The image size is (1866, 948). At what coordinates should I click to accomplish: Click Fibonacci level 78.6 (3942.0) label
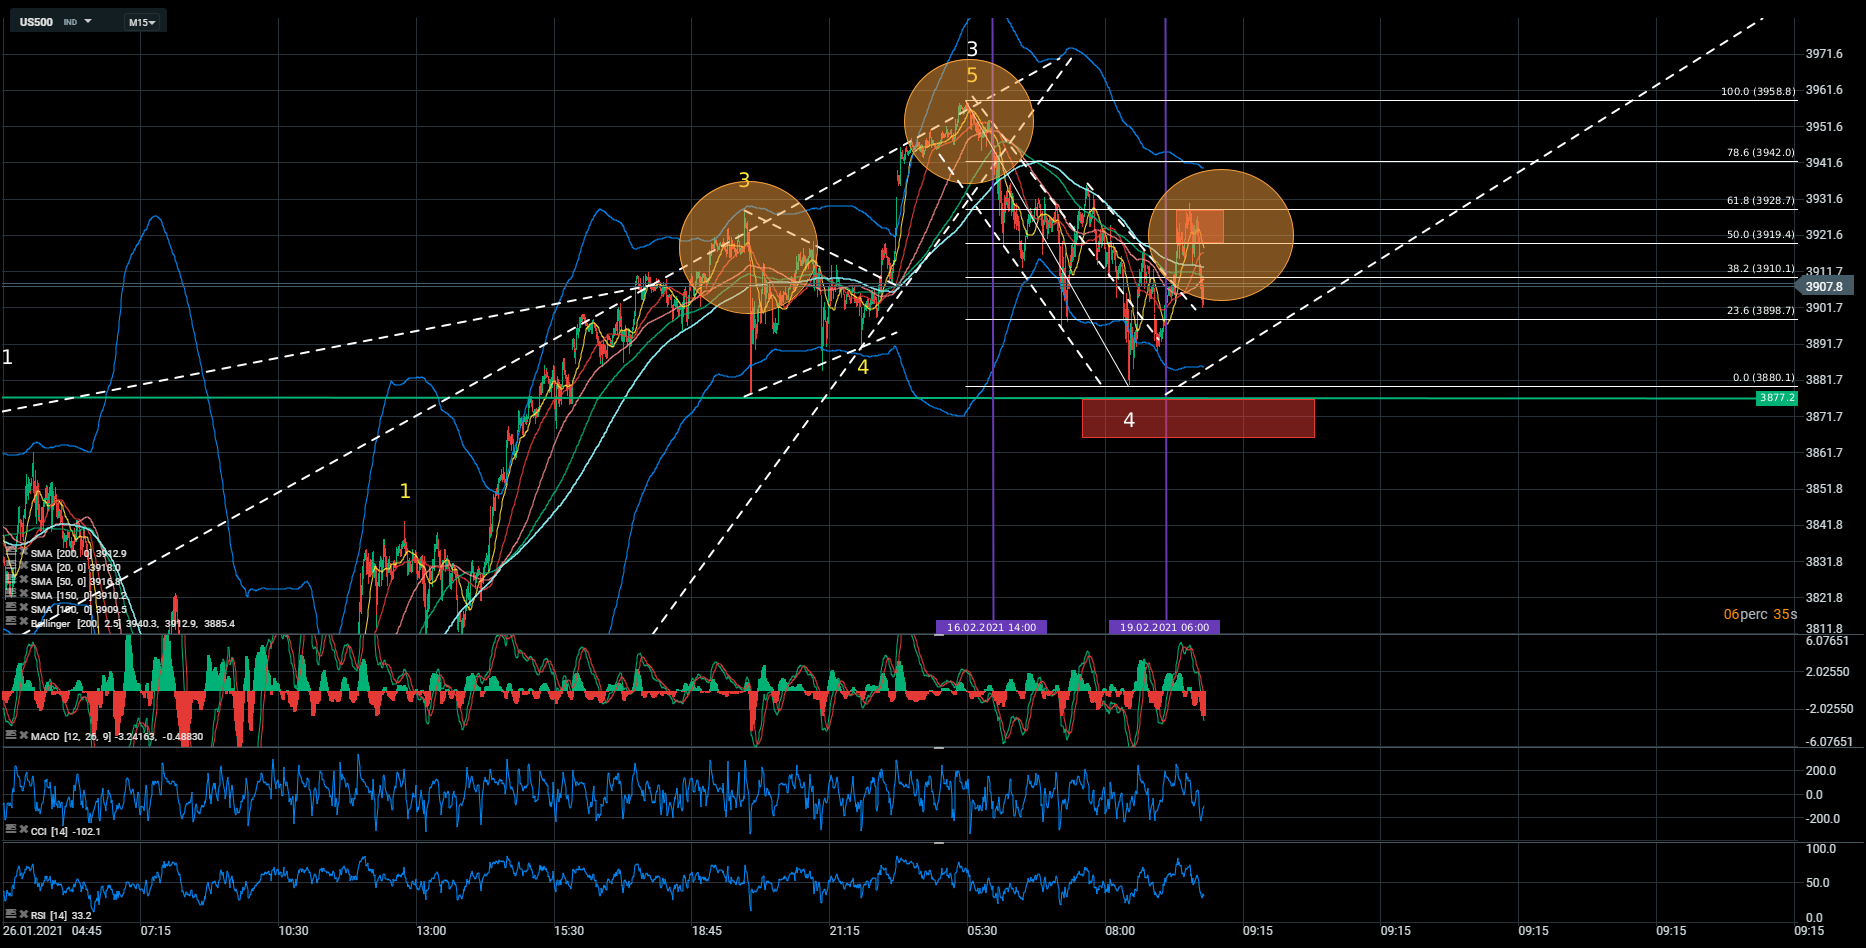coord(1760,153)
